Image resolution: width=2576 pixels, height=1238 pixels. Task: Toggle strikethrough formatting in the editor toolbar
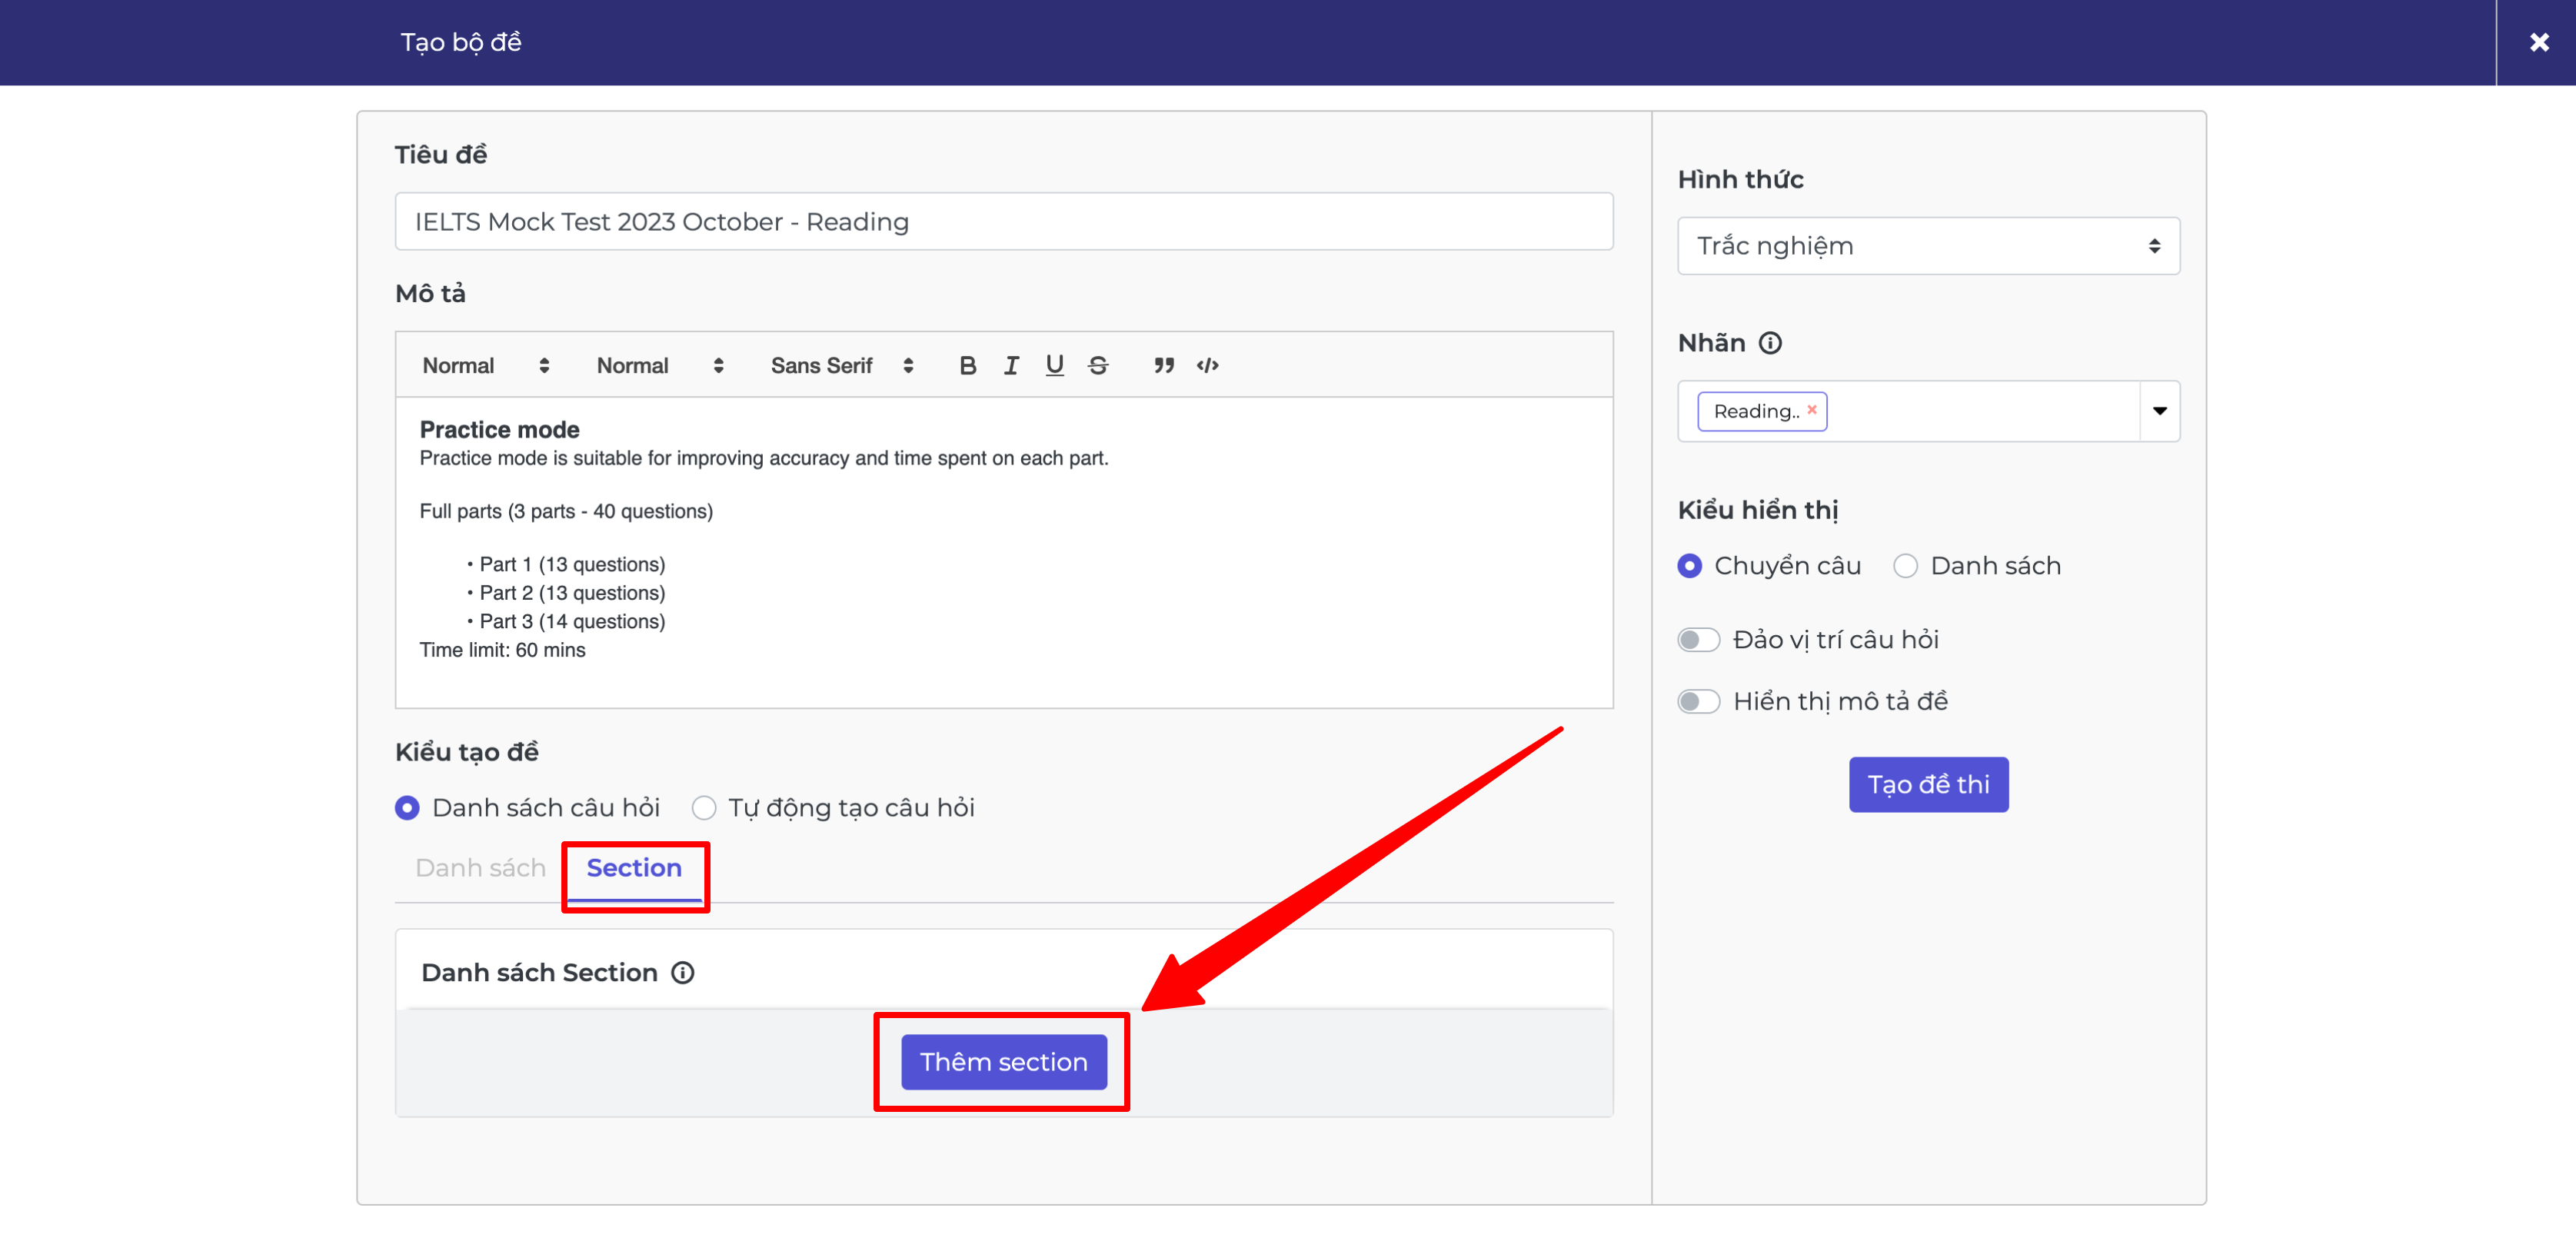1098,366
